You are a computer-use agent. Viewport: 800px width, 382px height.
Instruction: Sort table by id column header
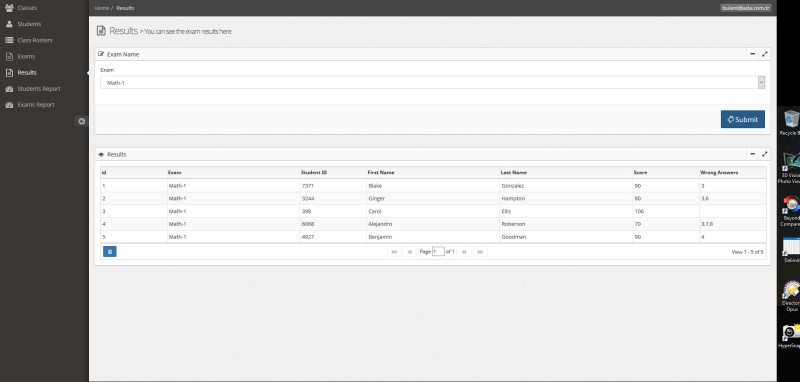134,172
